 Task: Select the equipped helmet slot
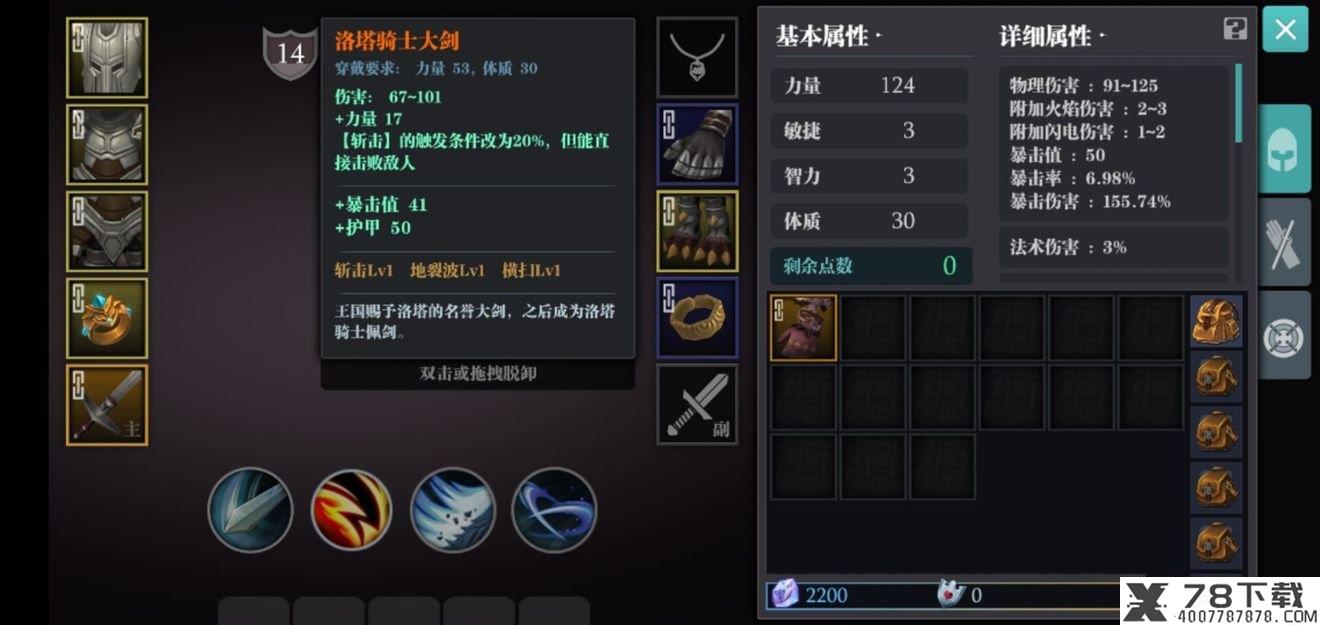click(107, 57)
